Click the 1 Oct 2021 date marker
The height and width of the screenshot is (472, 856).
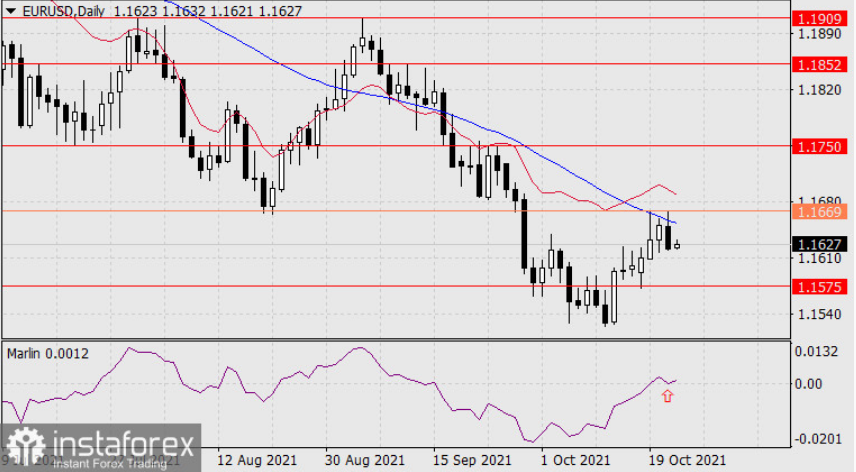point(575,460)
